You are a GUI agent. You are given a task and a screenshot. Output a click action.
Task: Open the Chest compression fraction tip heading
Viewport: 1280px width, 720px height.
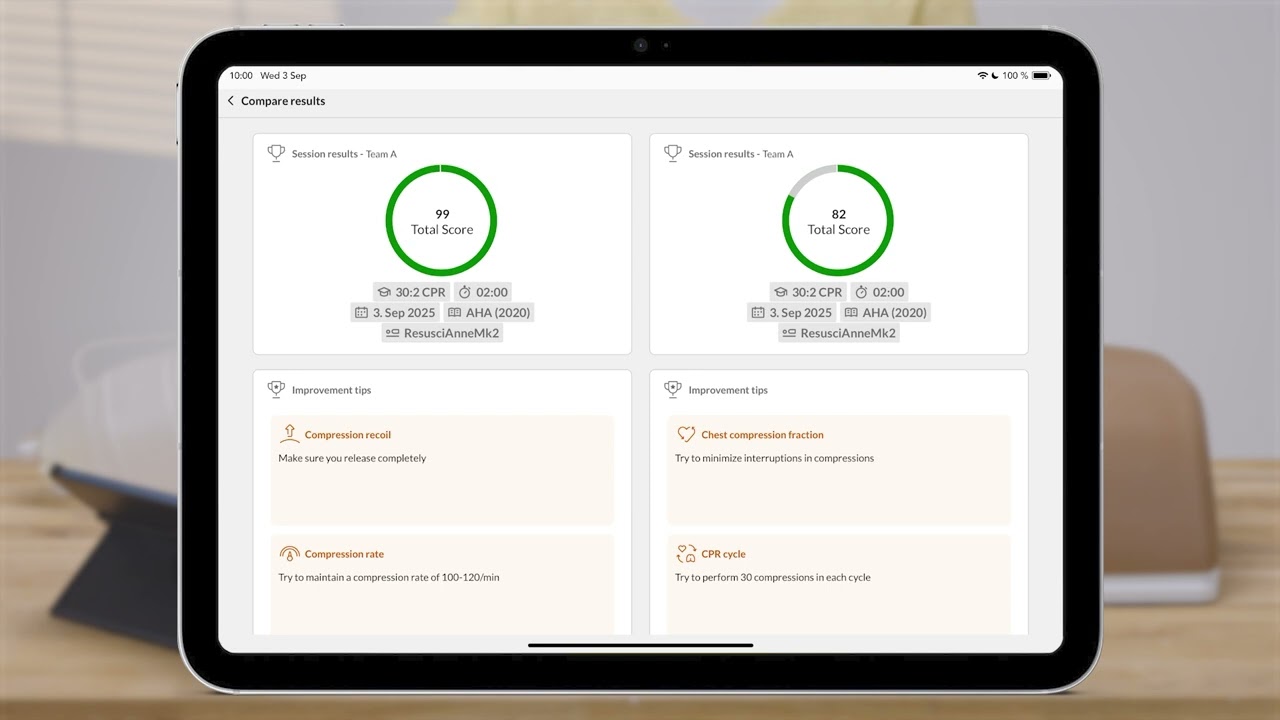(x=763, y=435)
